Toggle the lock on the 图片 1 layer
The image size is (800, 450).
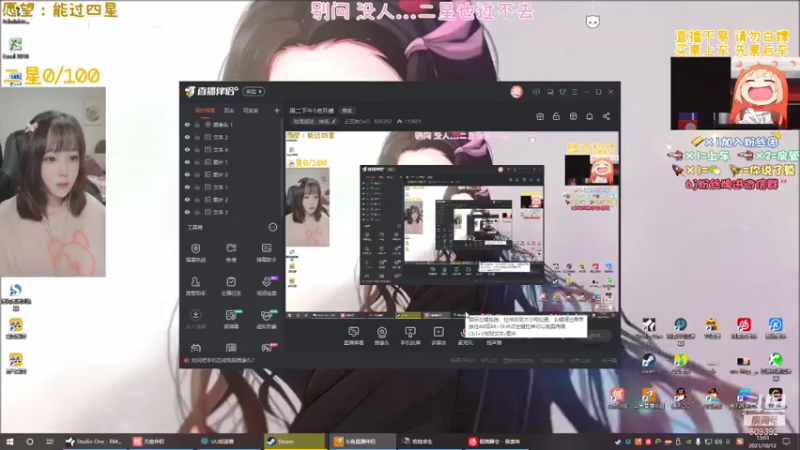tap(197, 162)
